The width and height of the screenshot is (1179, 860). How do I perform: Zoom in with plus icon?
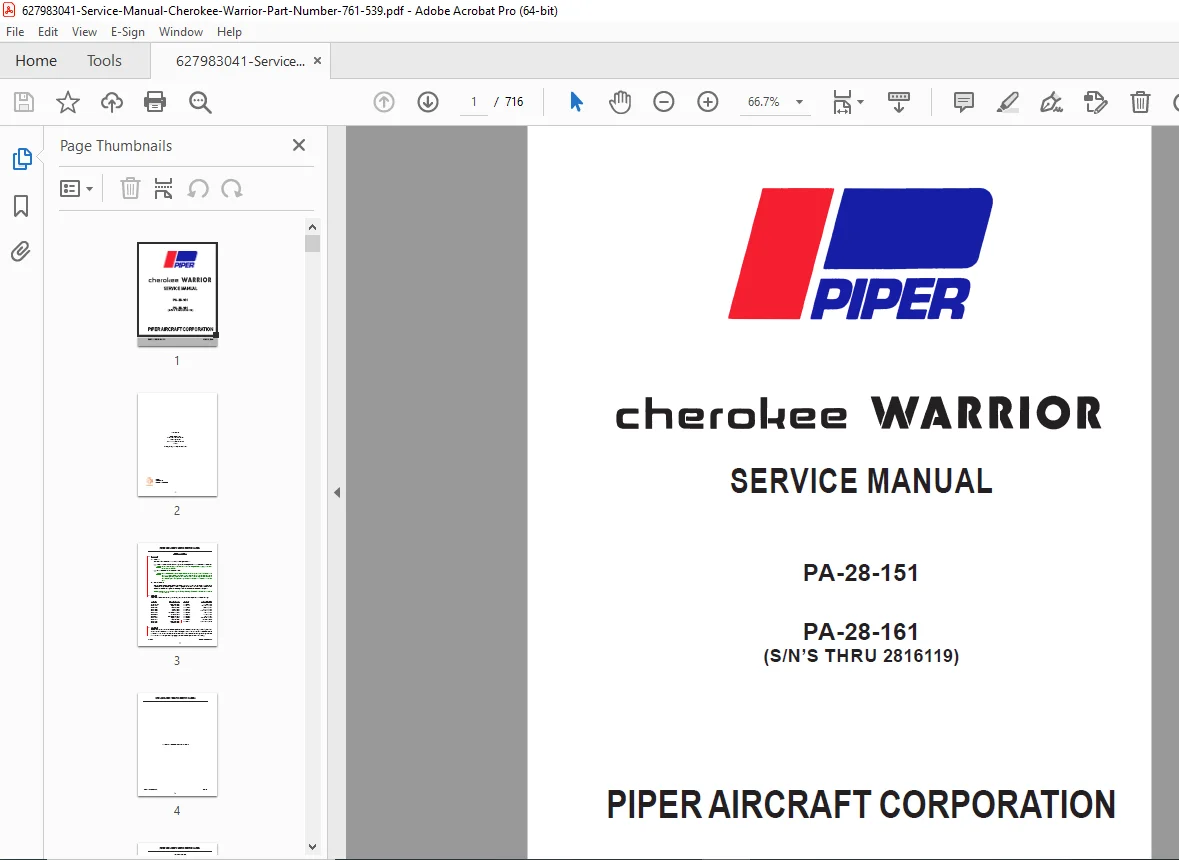click(708, 102)
